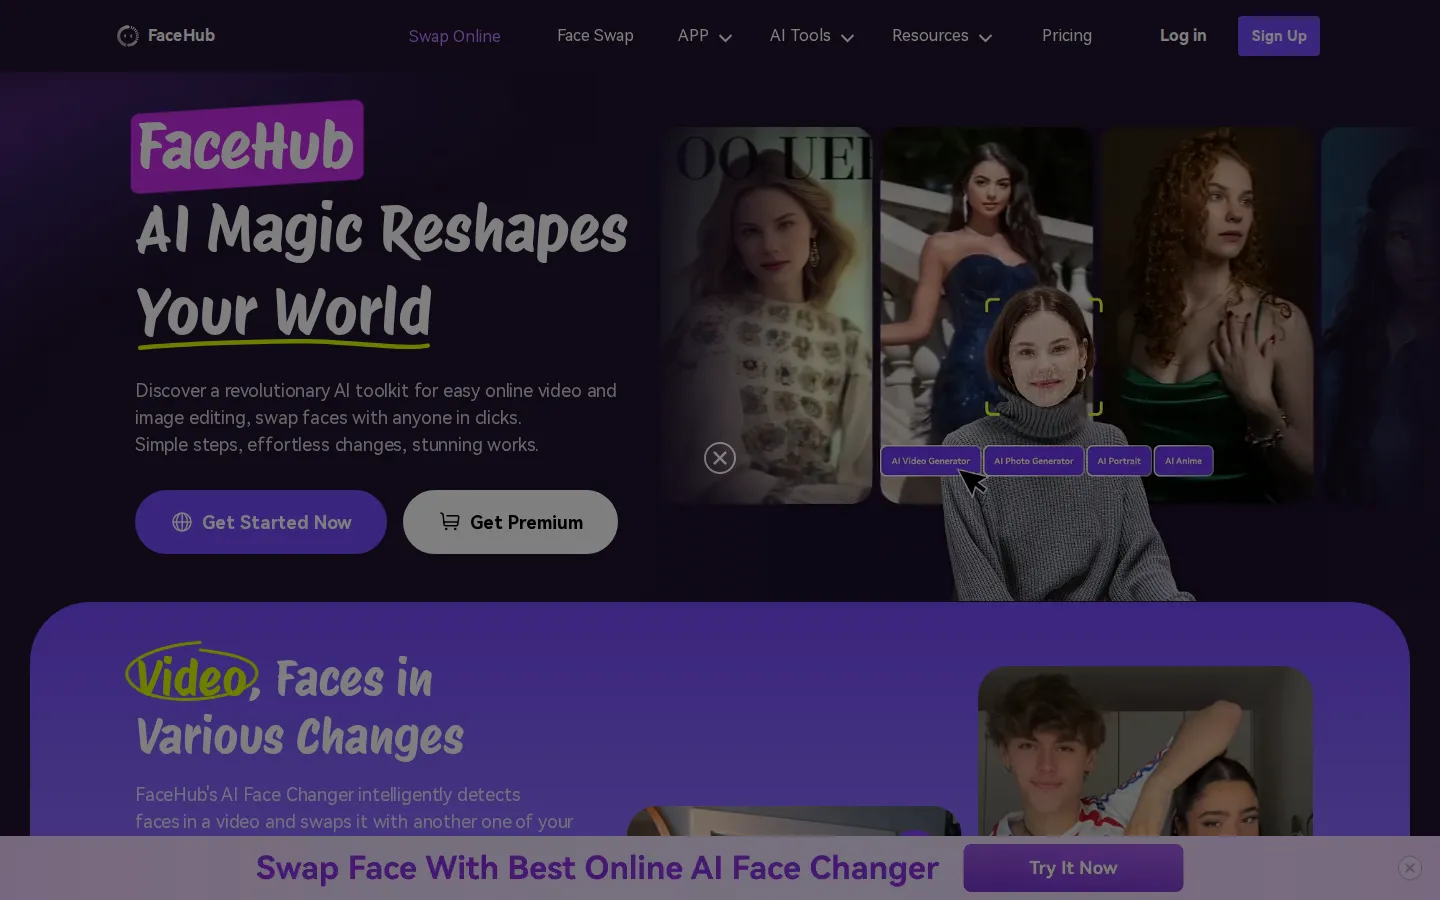Click the shopping cart icon in Get Premium
This screenshot has height=900, width=1440.
pyautogui.click(x=450, y=521)
